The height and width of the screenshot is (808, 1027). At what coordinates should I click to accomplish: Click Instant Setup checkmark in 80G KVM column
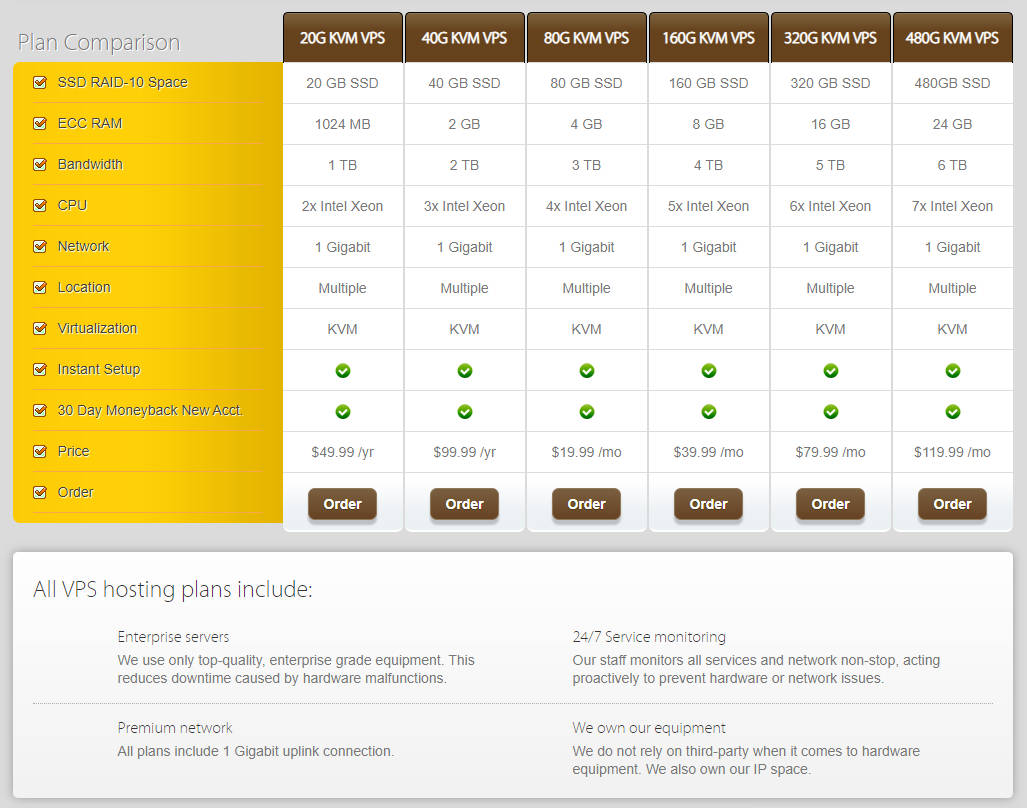[587, 371]
